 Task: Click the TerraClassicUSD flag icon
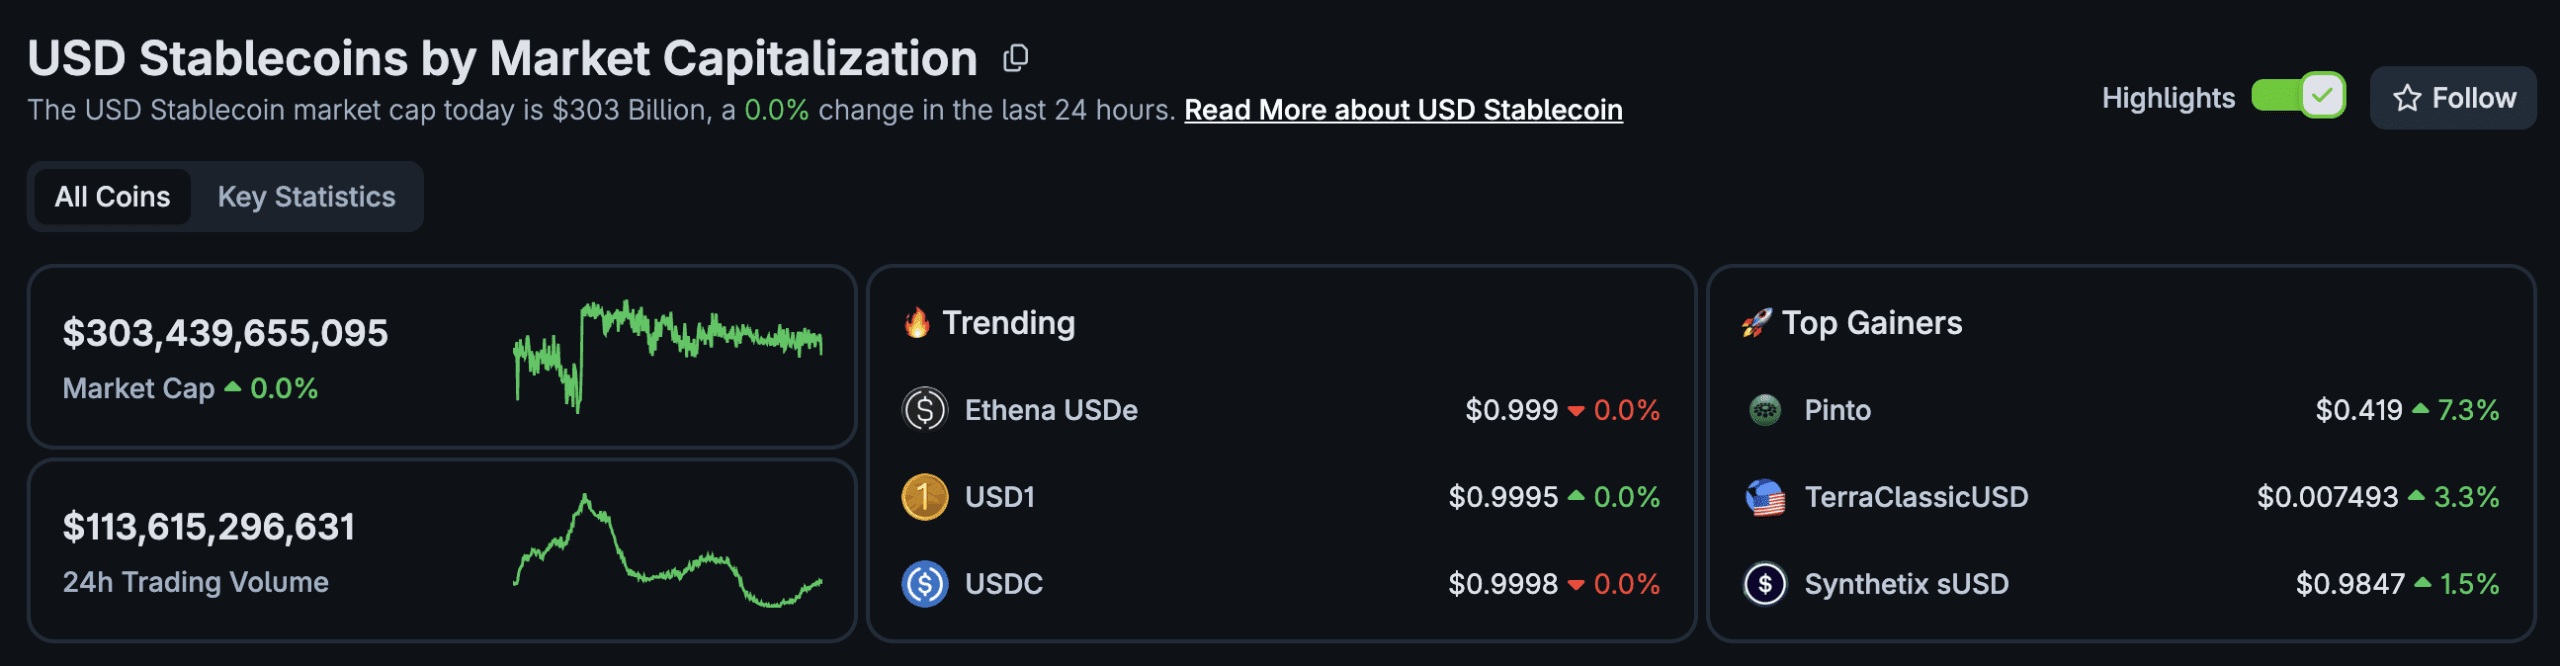point(1765,497)
